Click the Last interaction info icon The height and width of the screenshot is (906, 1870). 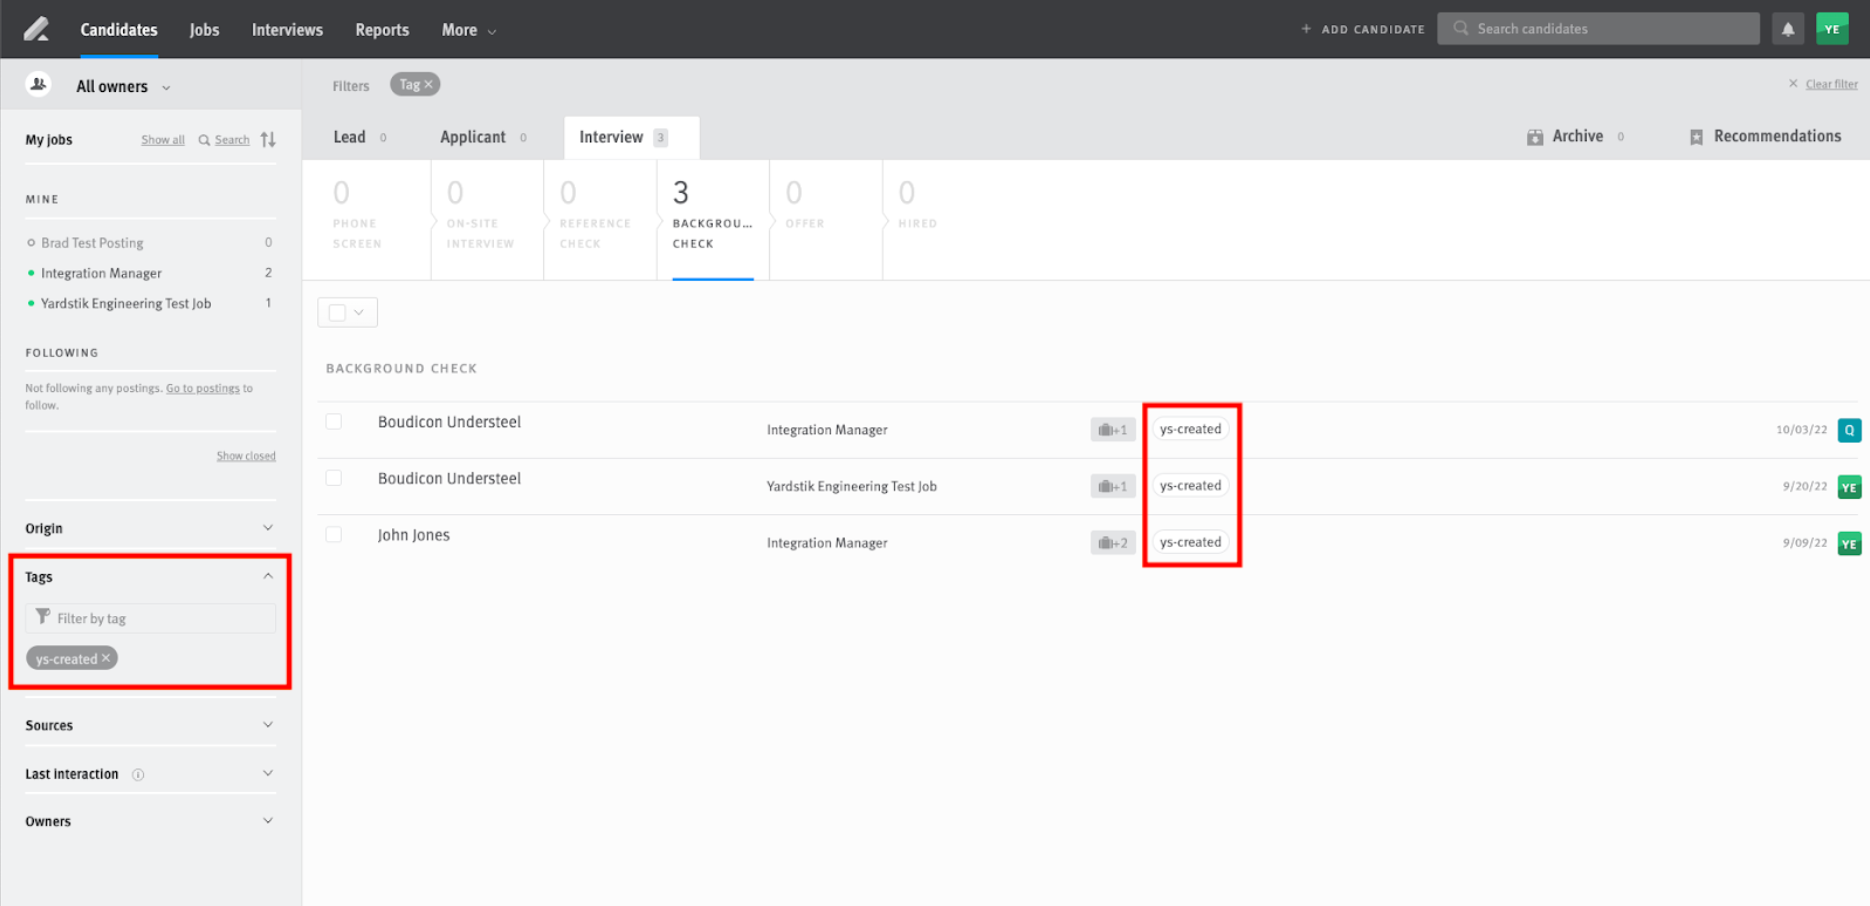pos(138,774)
